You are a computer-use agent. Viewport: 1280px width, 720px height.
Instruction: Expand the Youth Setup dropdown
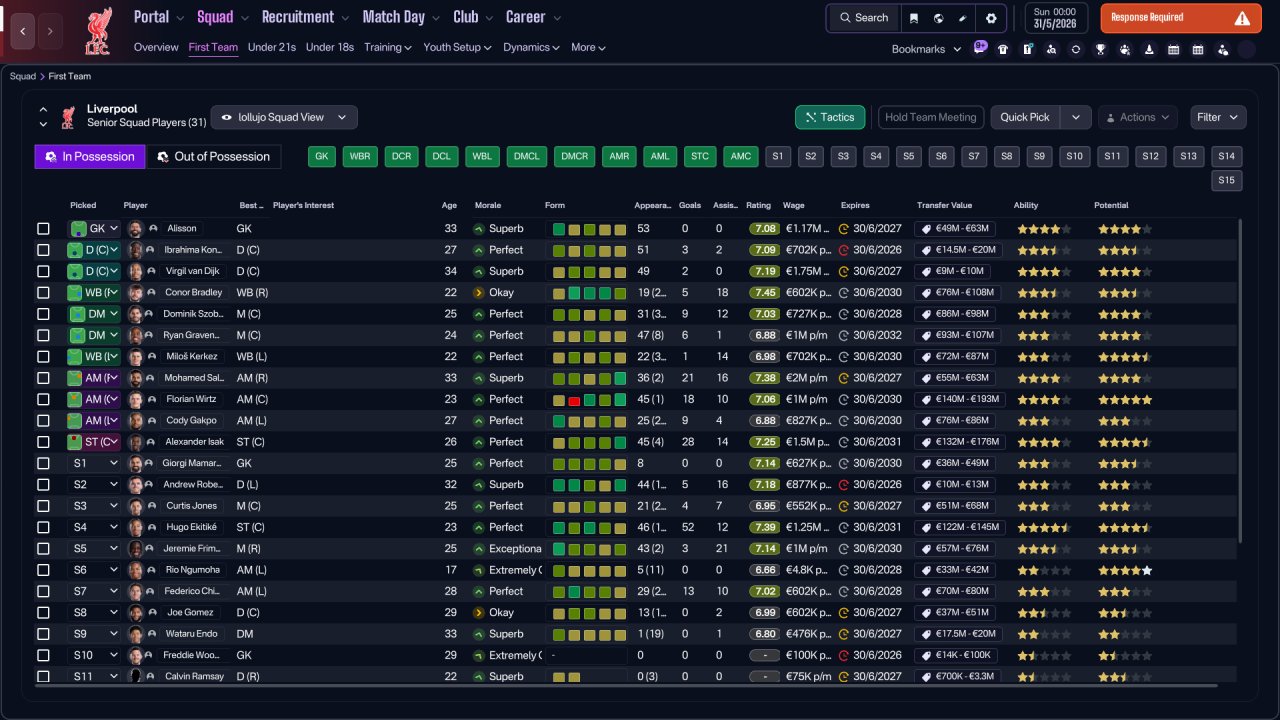click(x=457, y=47)
